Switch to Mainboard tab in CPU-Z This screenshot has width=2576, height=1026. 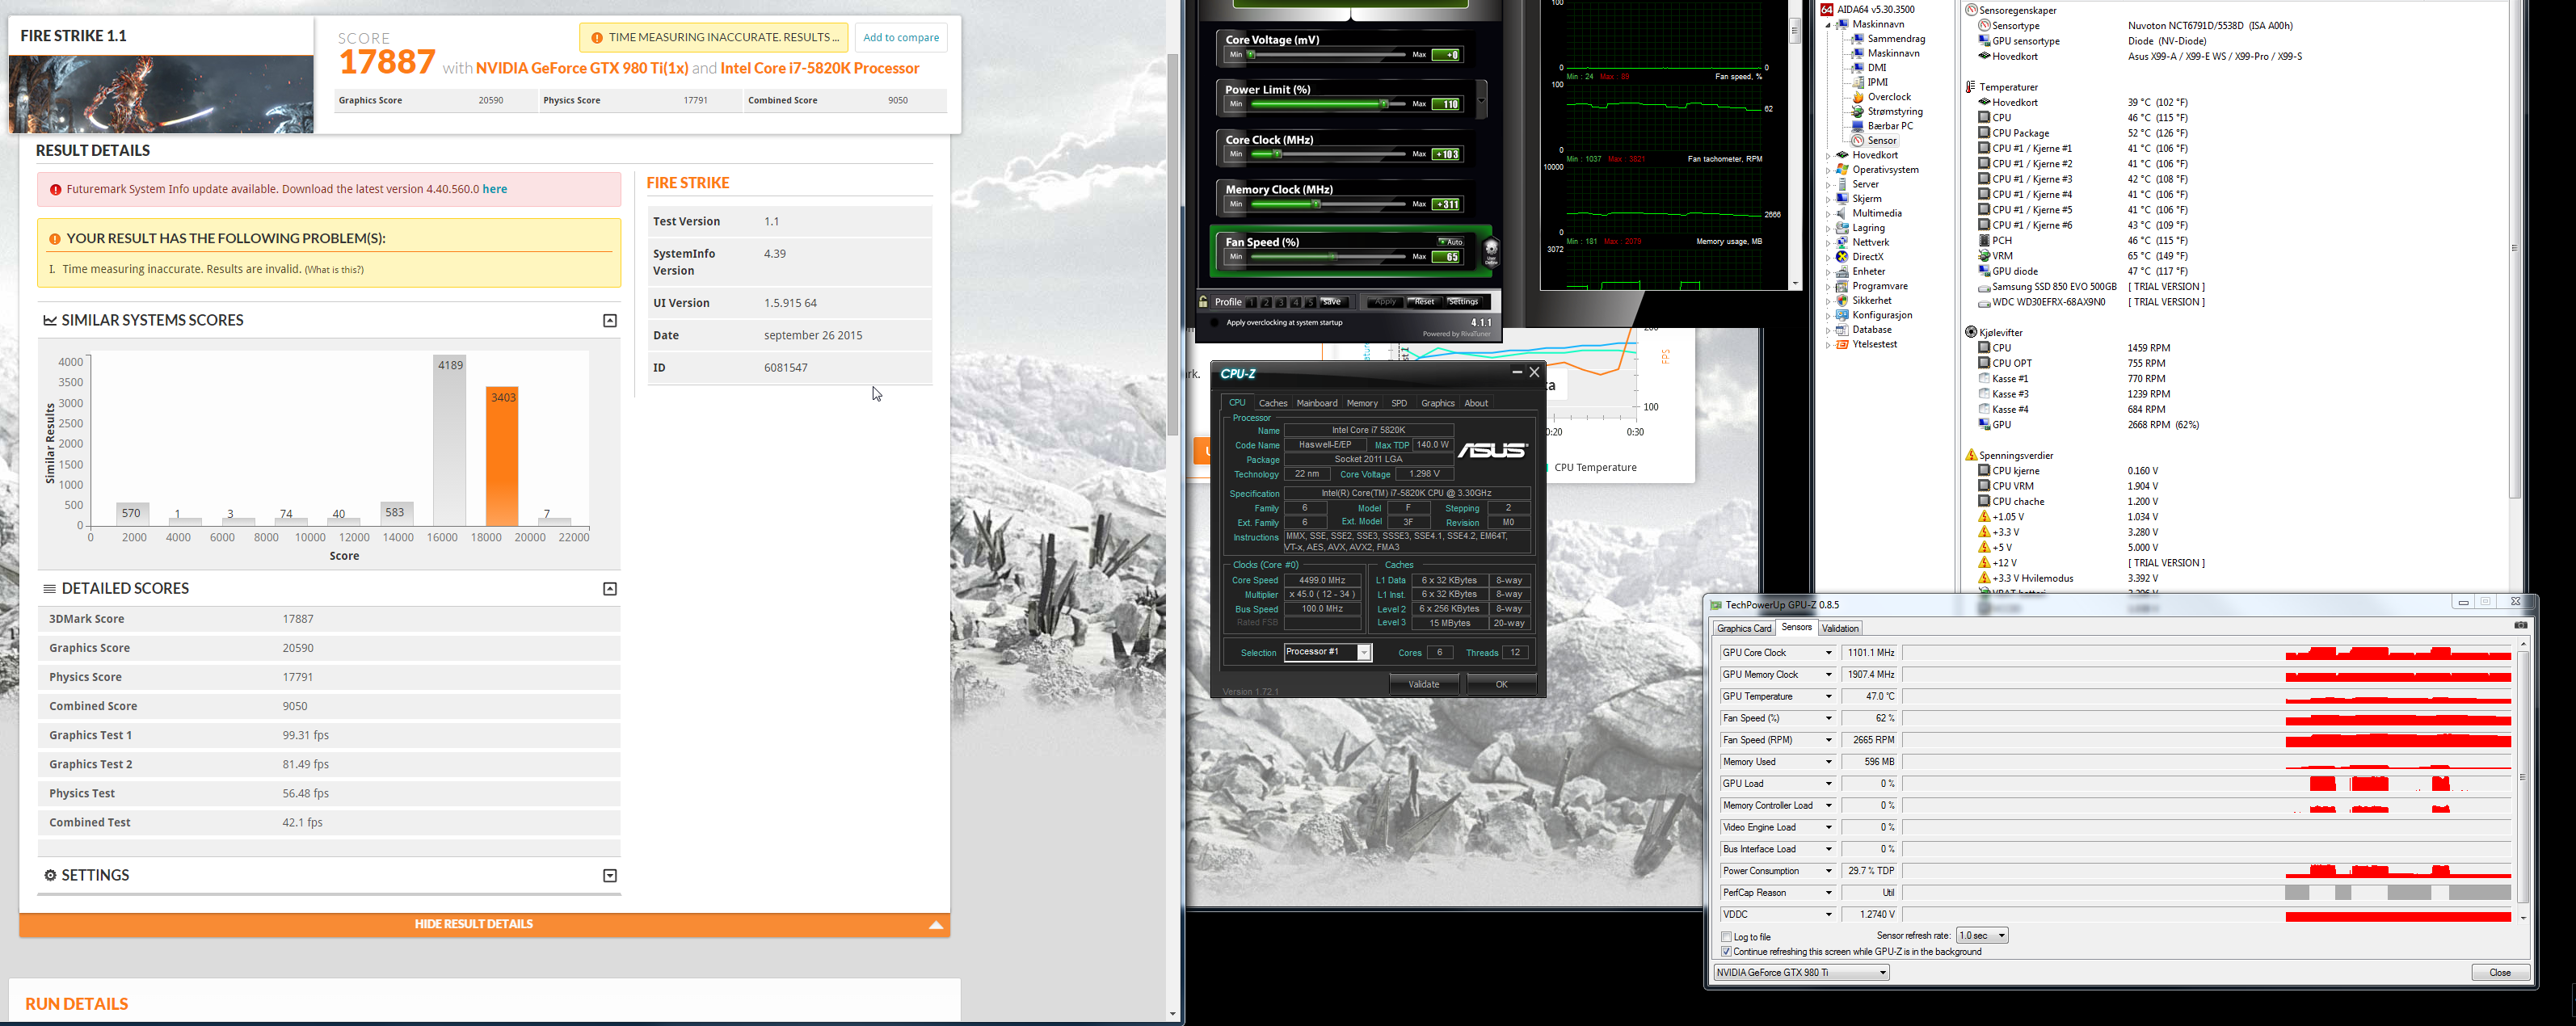[x=1316, y=403]
